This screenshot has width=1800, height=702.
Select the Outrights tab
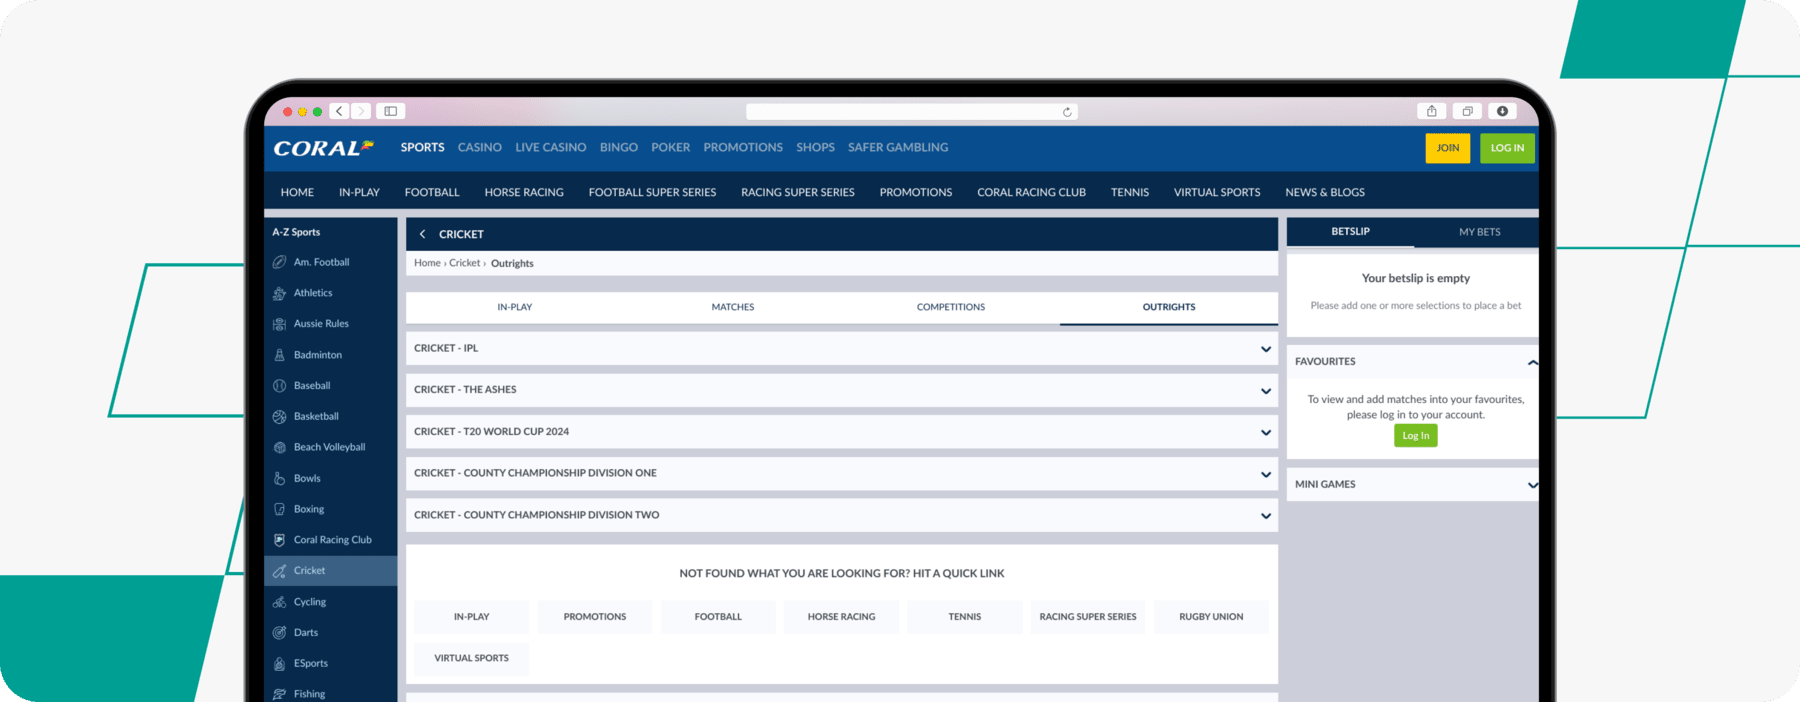point(1169,307)
